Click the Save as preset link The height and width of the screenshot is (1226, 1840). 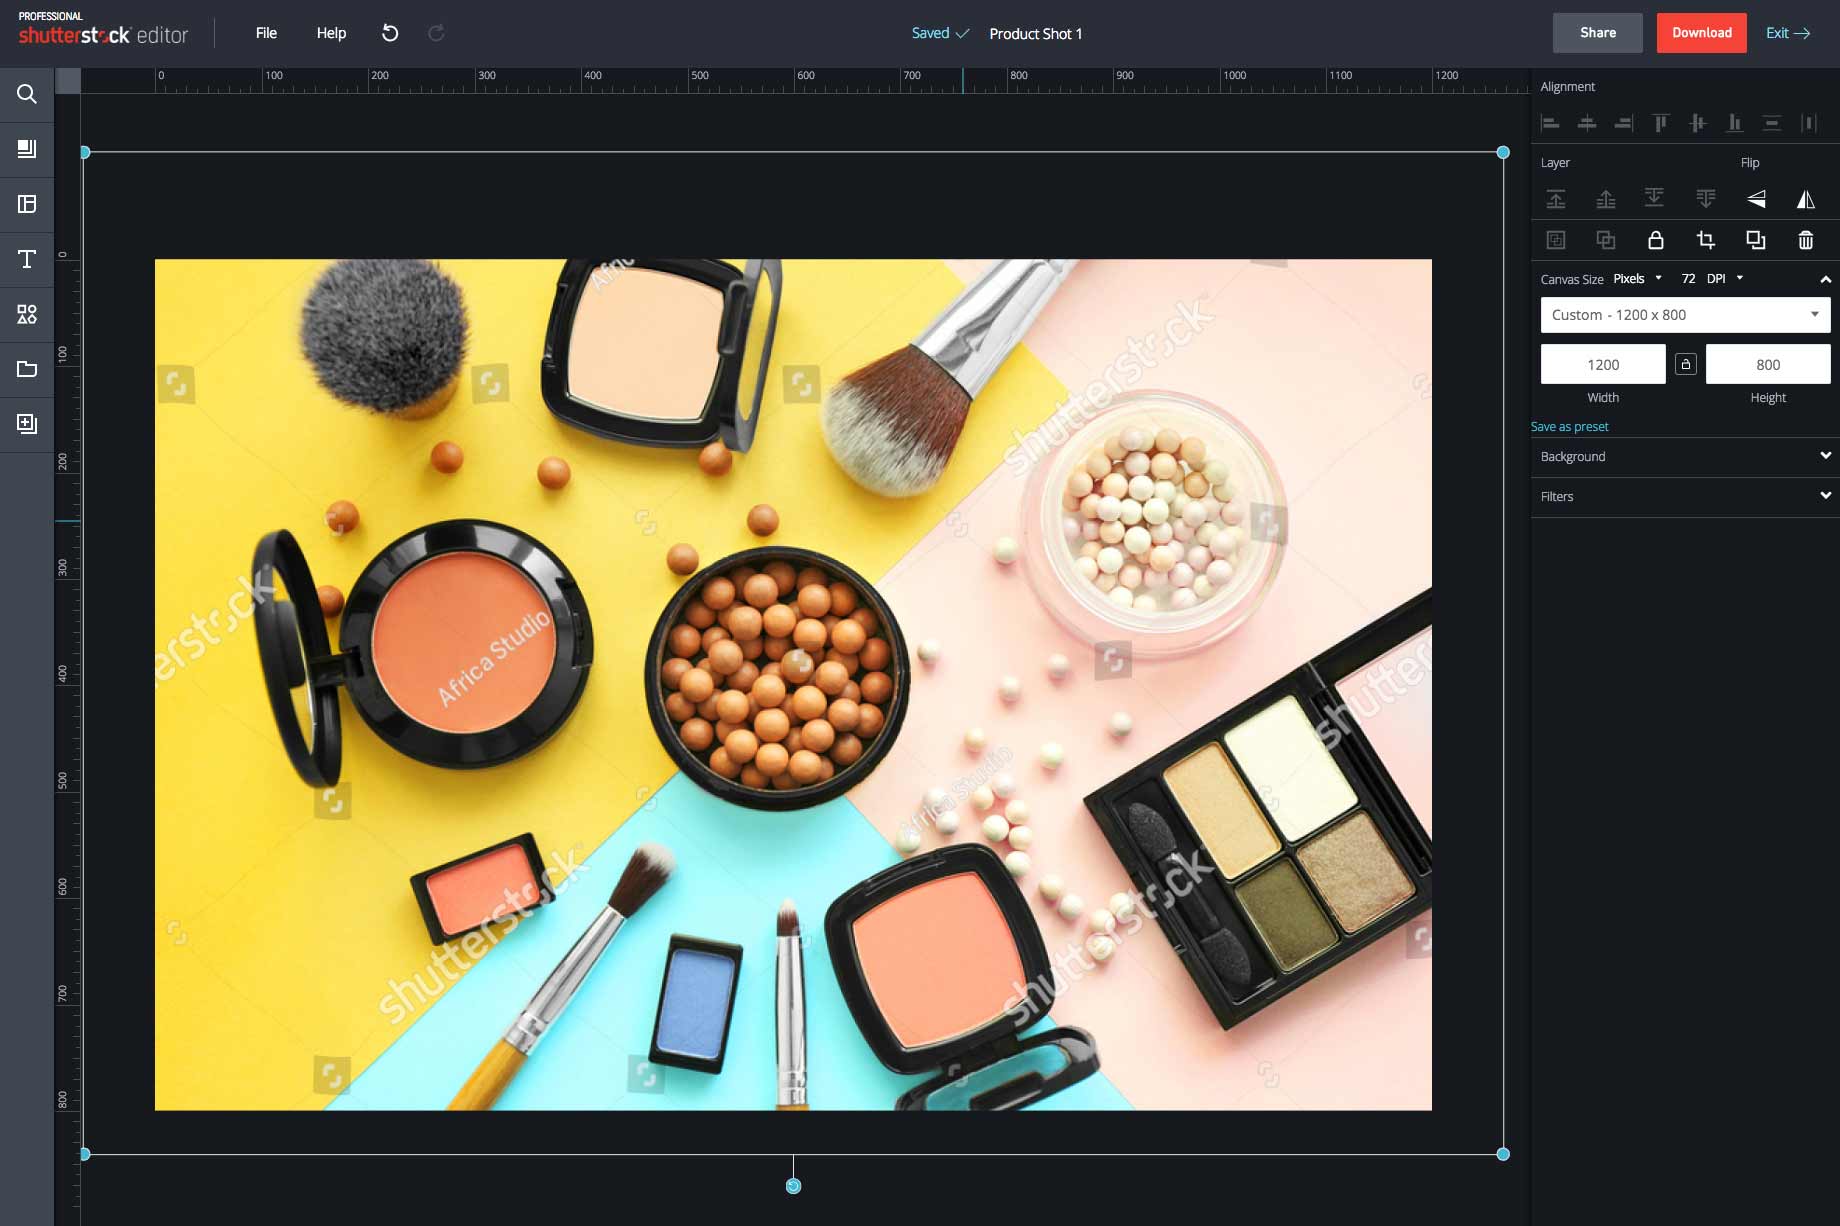(1568, 426)
